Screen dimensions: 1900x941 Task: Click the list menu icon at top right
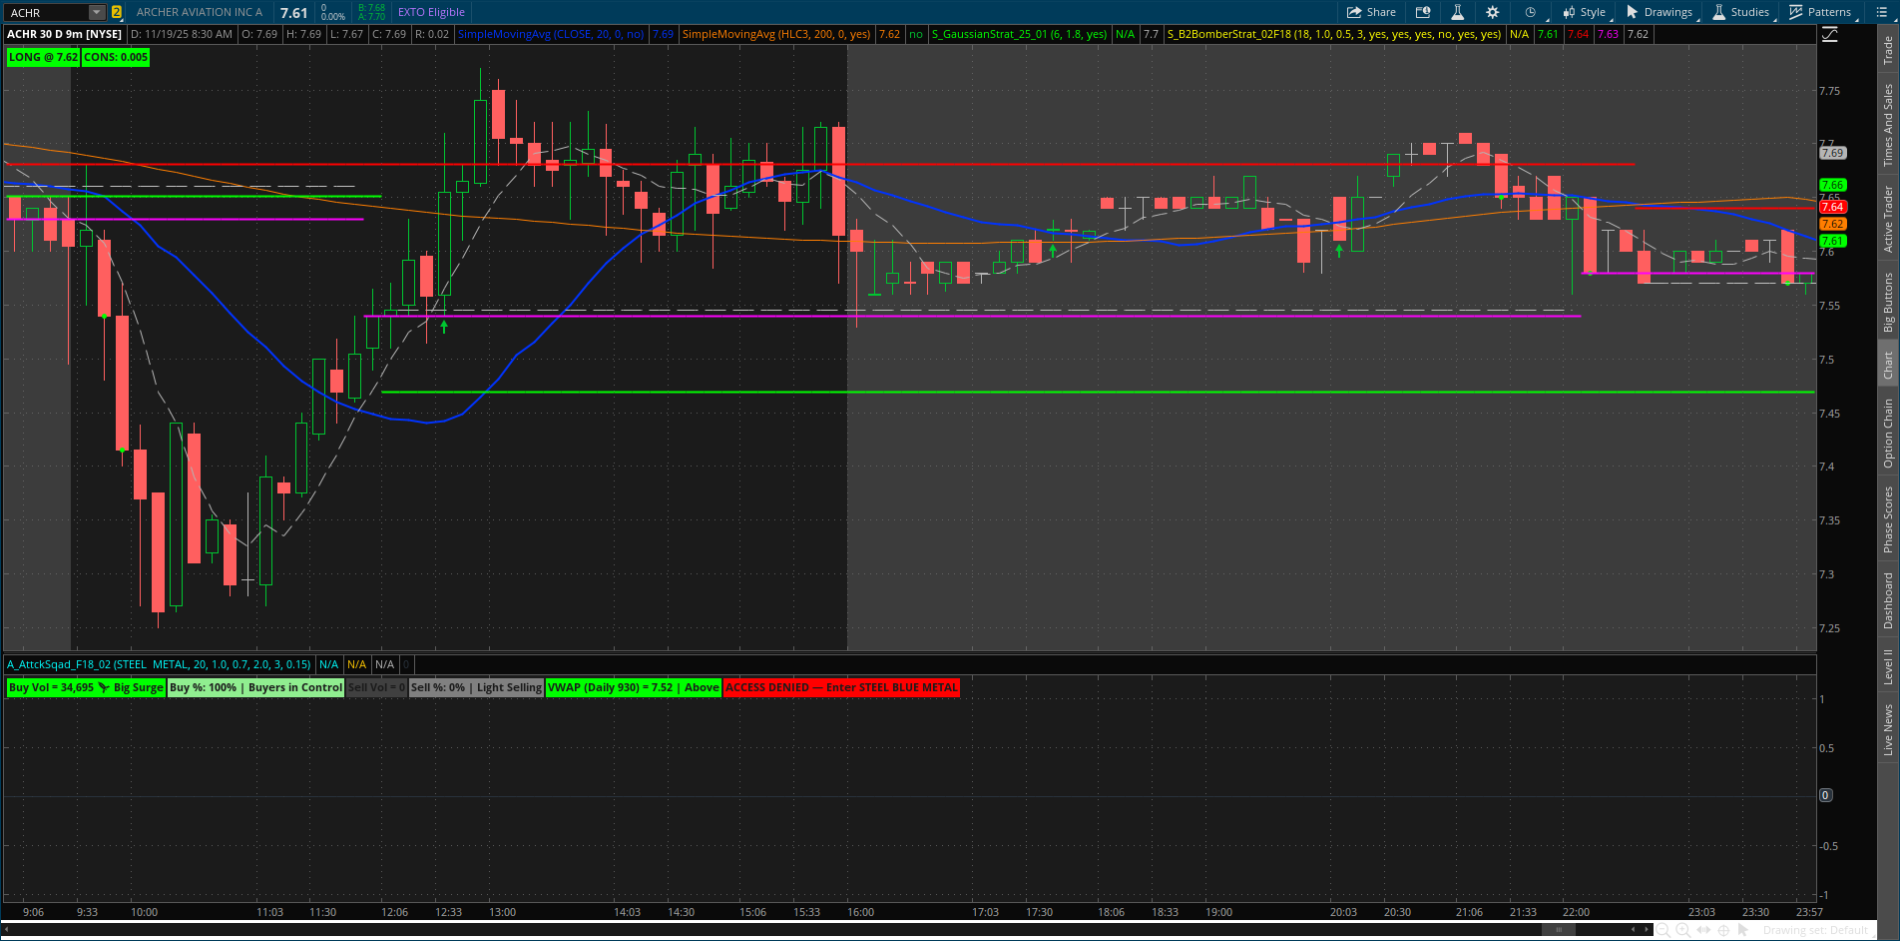click(x=1881, y=12)
